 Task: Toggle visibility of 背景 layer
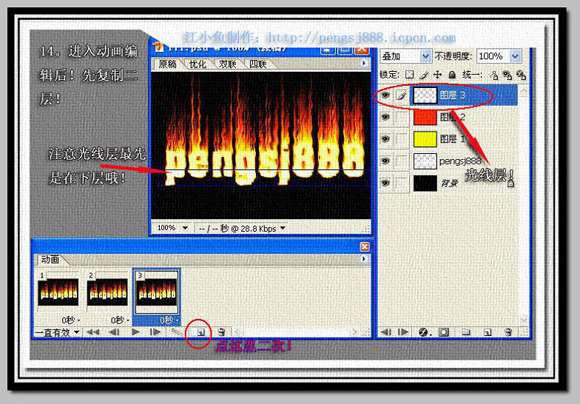[x=385, y=183]
